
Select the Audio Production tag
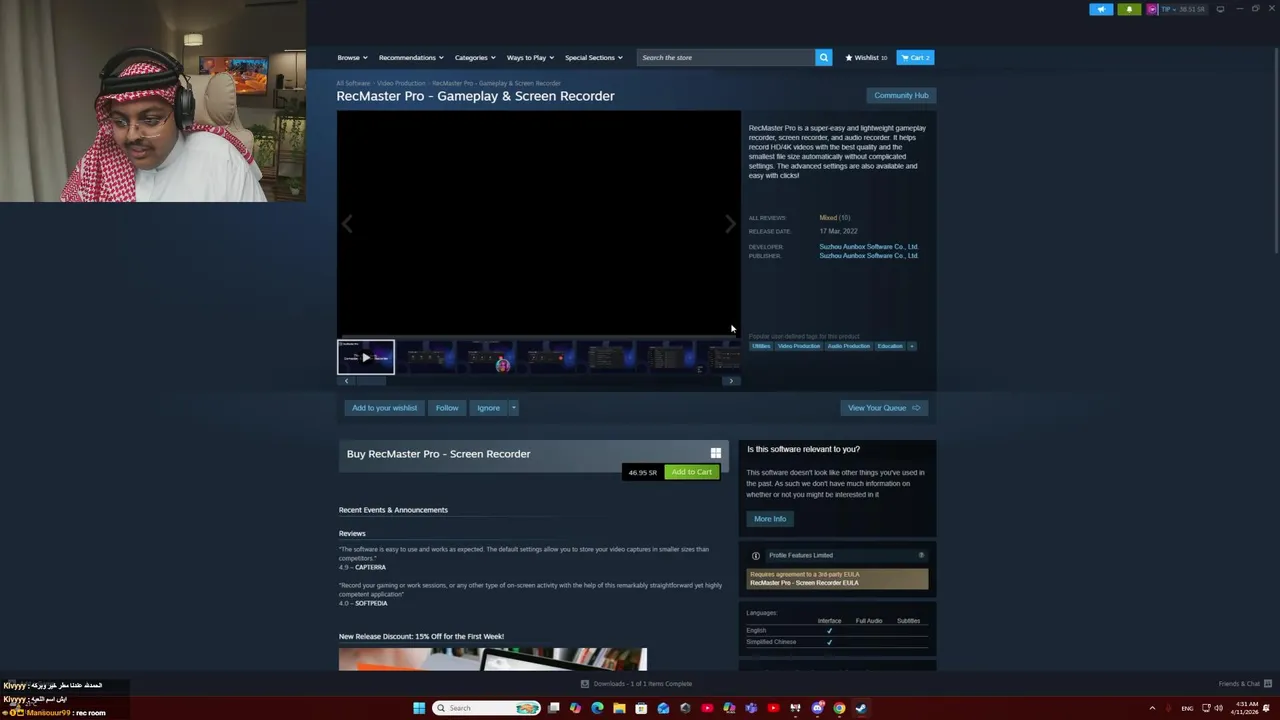(x=848, y=346)
